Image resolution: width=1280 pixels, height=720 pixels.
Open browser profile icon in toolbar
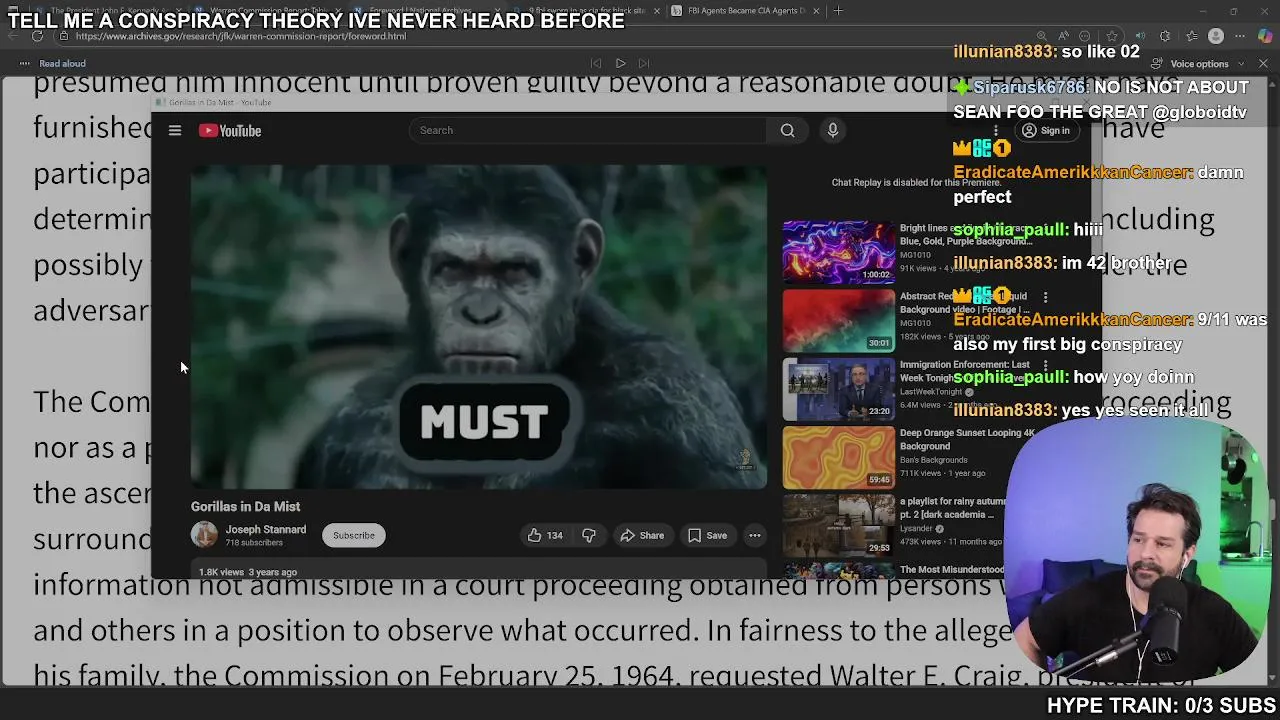tap(1216, 36)
